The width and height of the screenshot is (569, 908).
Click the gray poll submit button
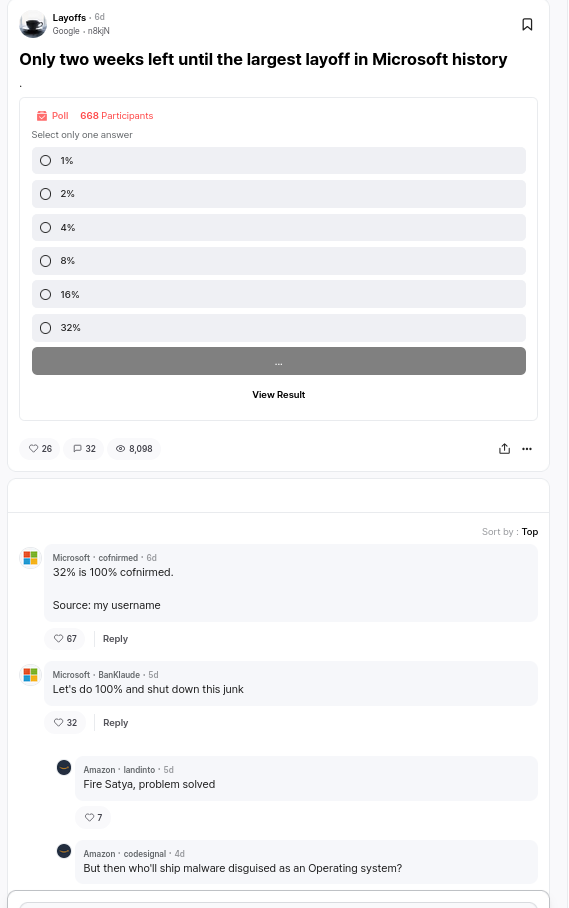[278, 361]
